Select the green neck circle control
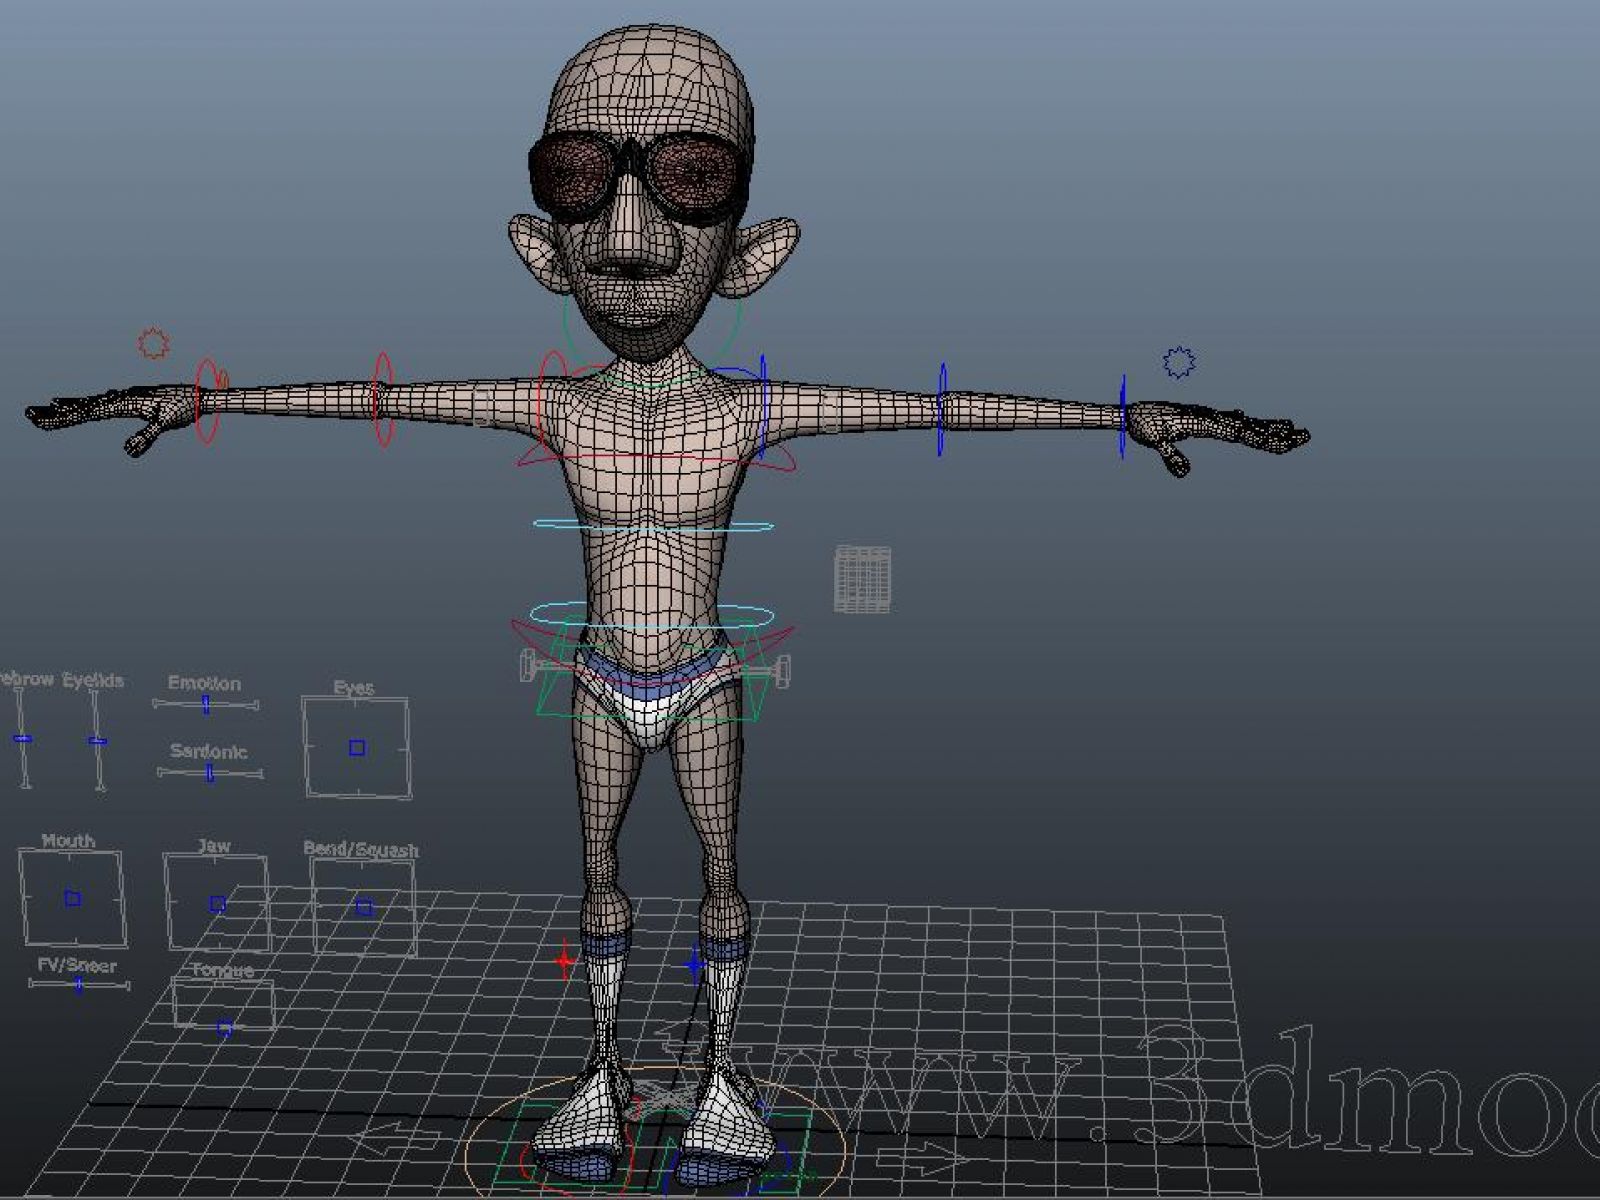The width and height of the screenshot is (1600, 1200). click(652, 340)
